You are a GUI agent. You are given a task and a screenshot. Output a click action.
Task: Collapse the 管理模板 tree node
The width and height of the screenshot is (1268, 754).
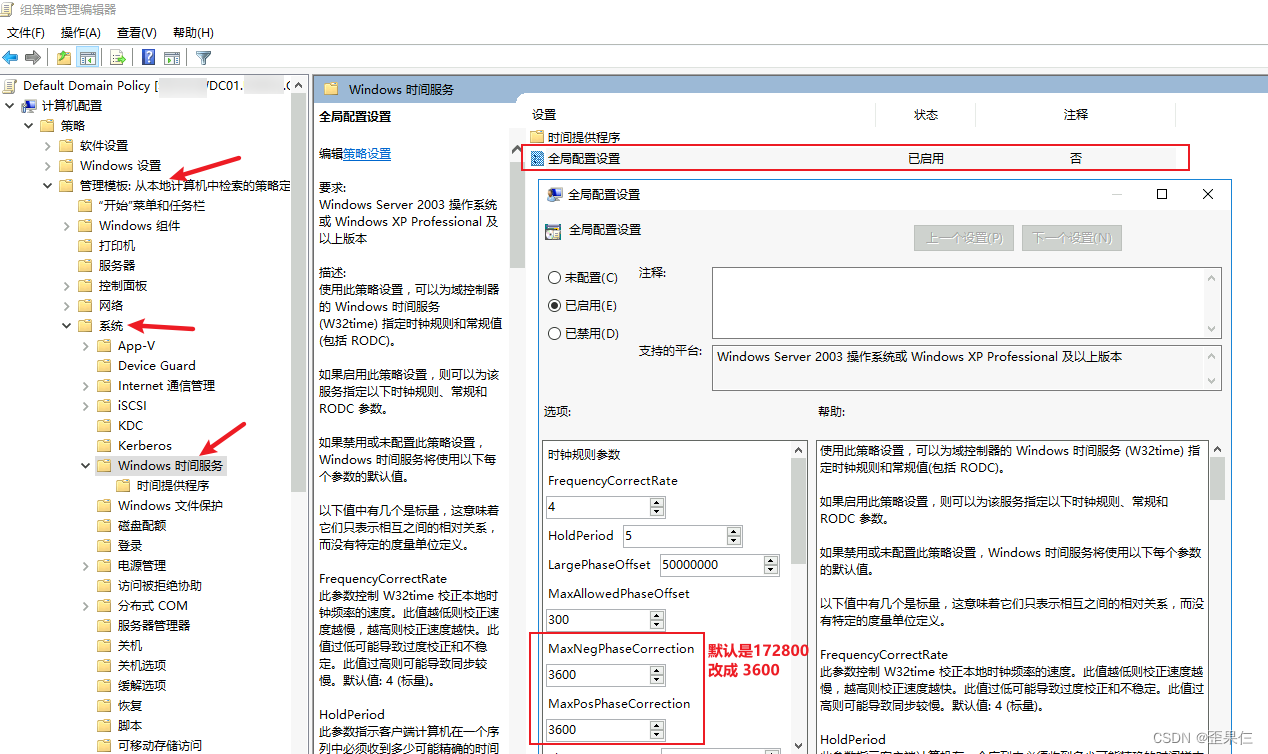48,186
